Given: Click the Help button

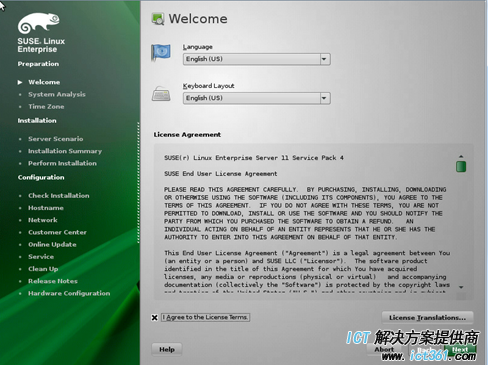Looking at the screenshot, I should pyautogui.click(x=167, y=349).
